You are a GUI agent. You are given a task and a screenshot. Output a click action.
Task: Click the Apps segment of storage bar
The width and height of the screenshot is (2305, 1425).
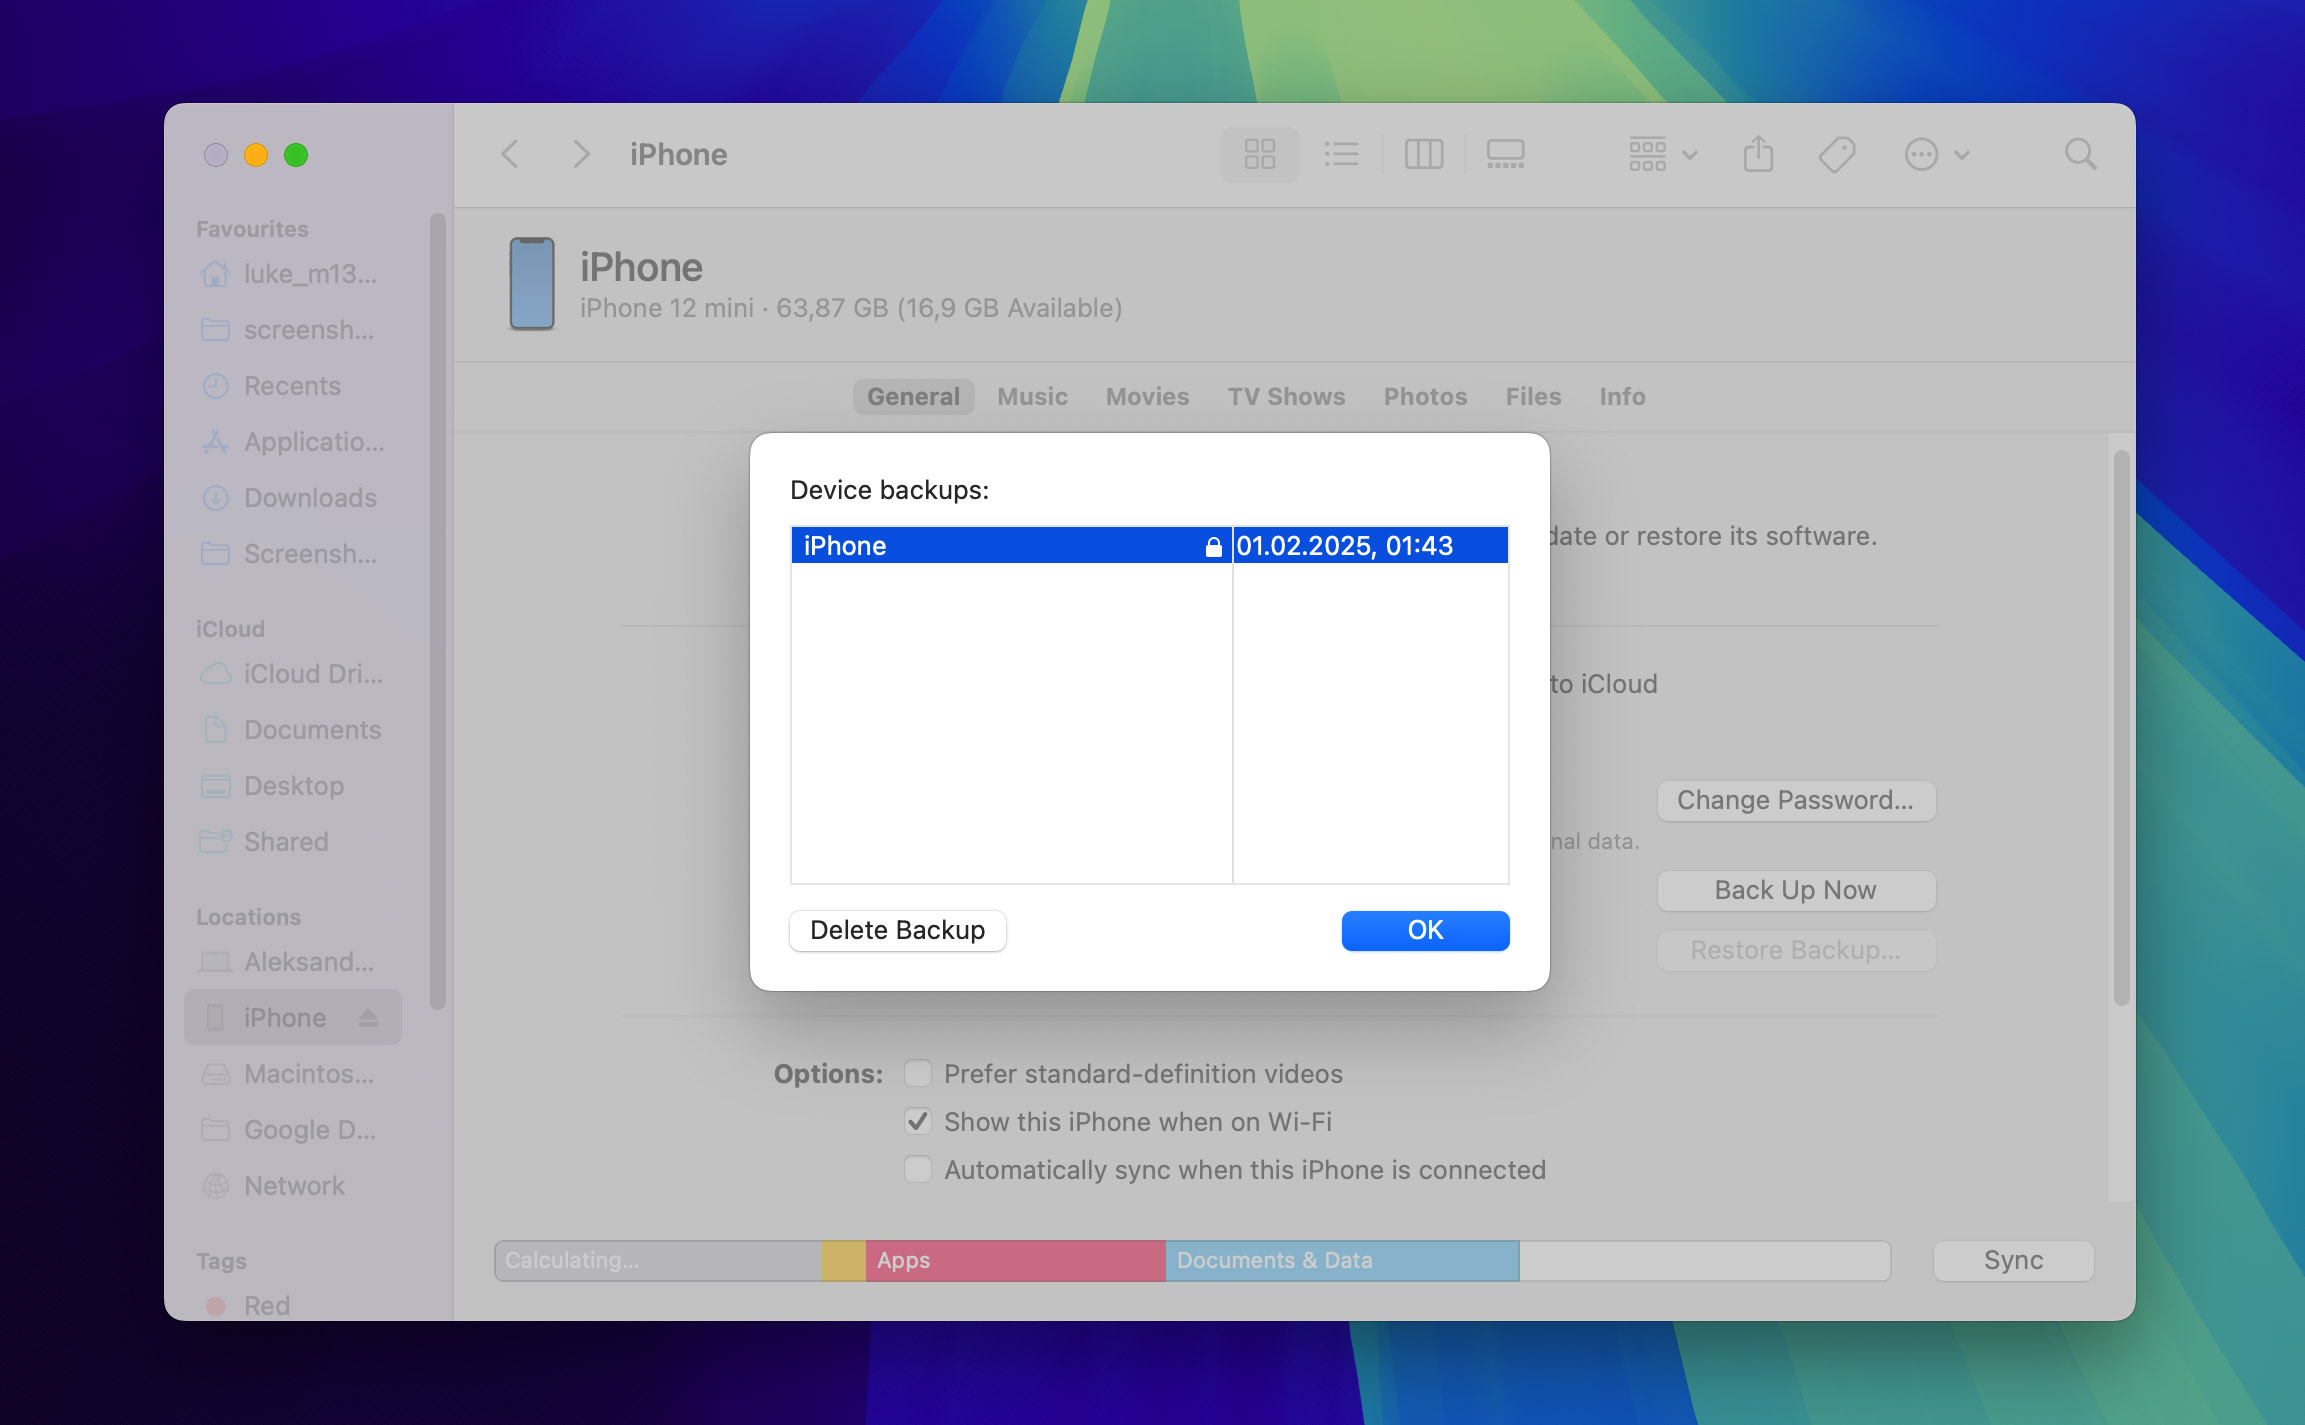click(x=1015, y=1261)
